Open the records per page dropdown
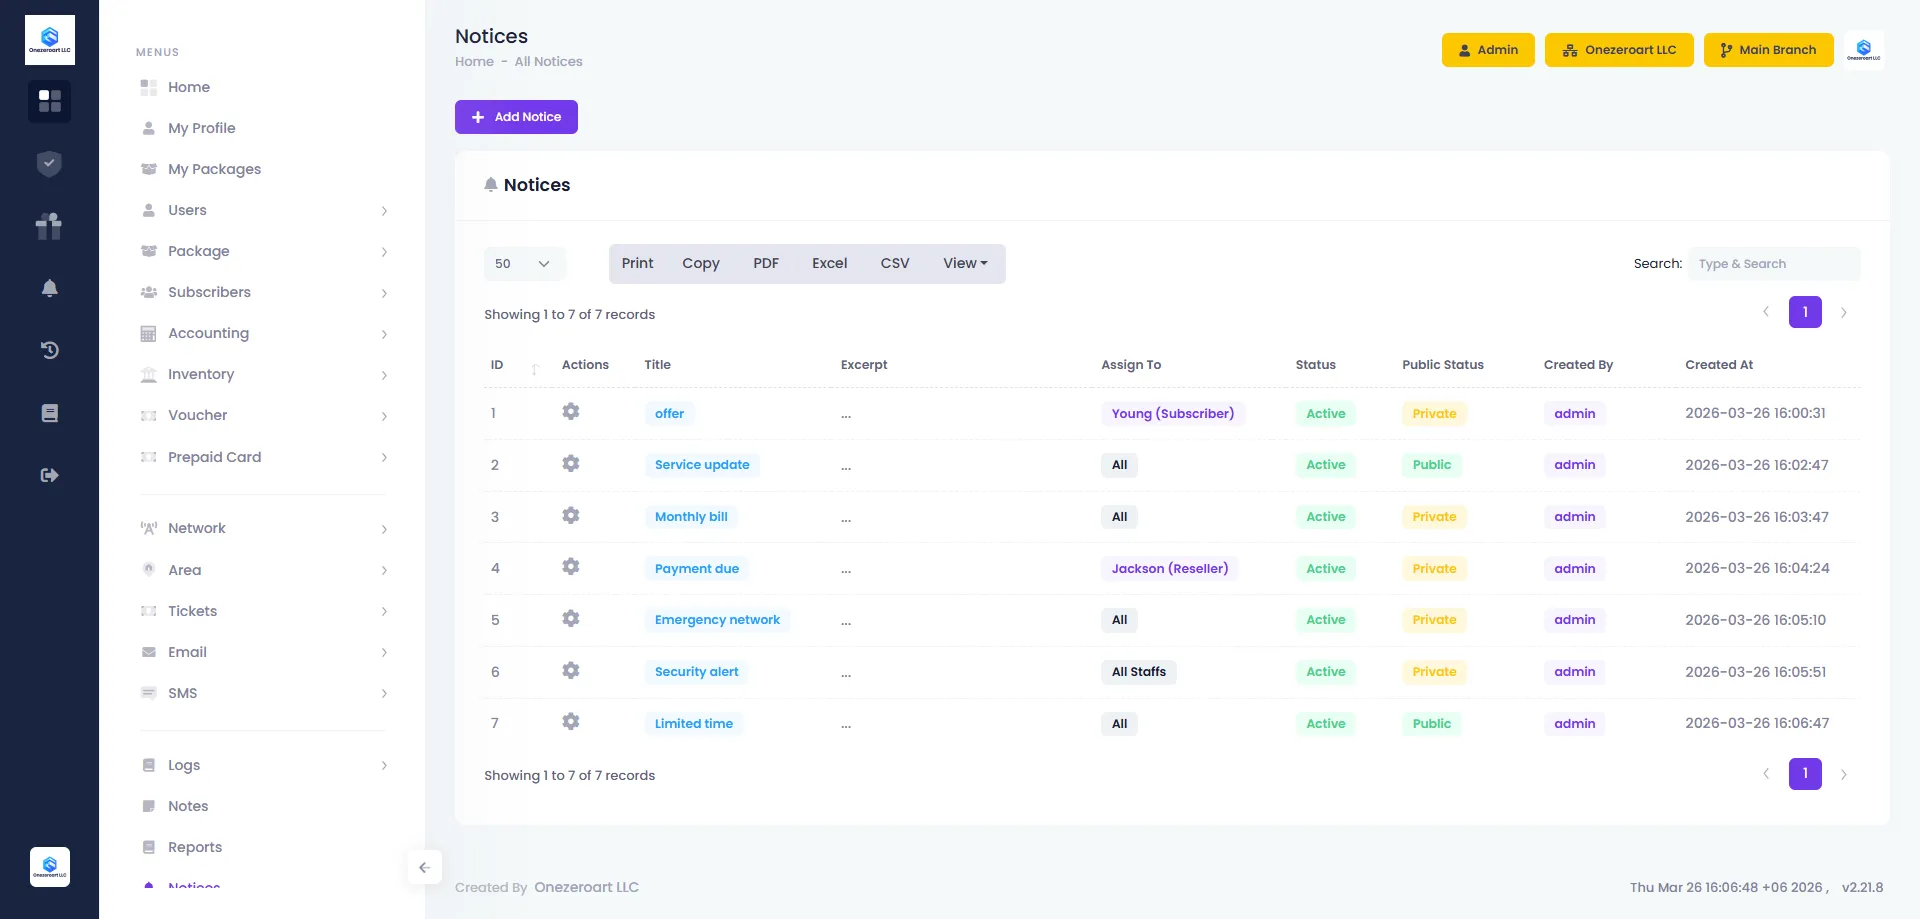The height and width of the screenshot is (919, 1920). 524,264
